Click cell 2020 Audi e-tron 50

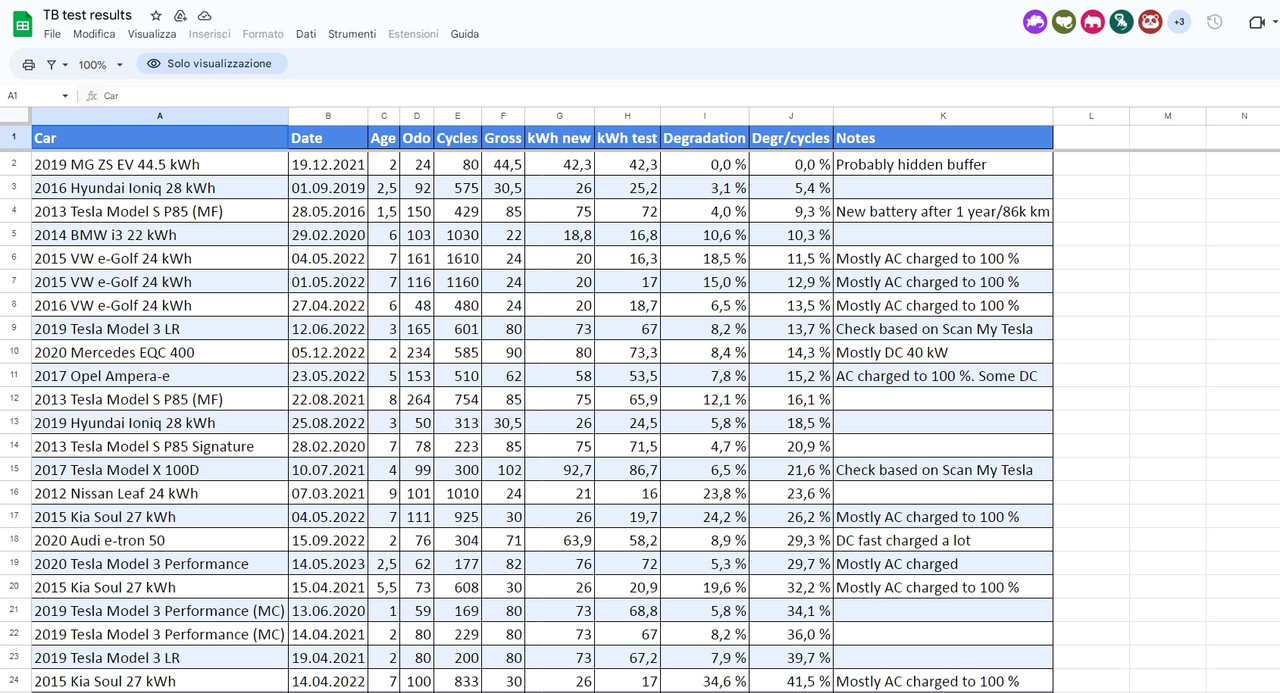pyautogui.click(x=160, y=540)
